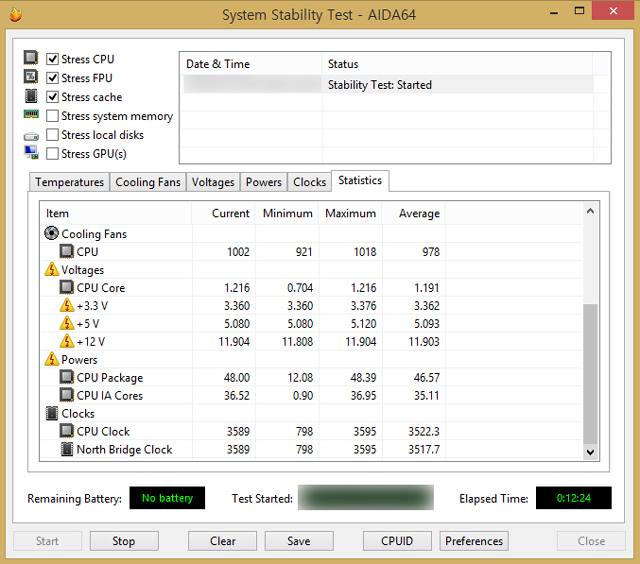Click the CPU chip icon beside Stress CPU

[x=31, y=58]
